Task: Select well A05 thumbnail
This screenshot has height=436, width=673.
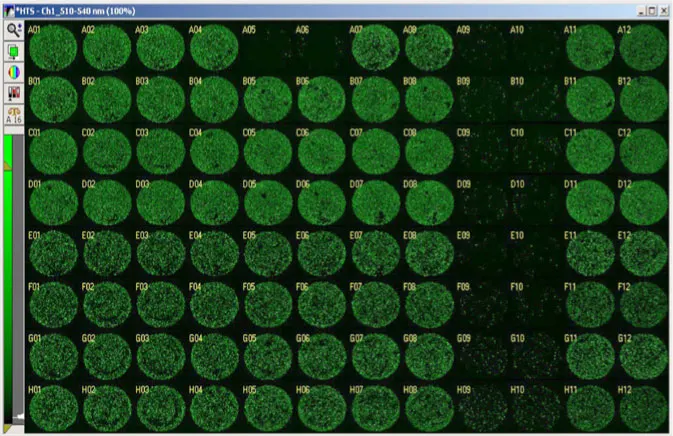Action: (x=266, y=48)
